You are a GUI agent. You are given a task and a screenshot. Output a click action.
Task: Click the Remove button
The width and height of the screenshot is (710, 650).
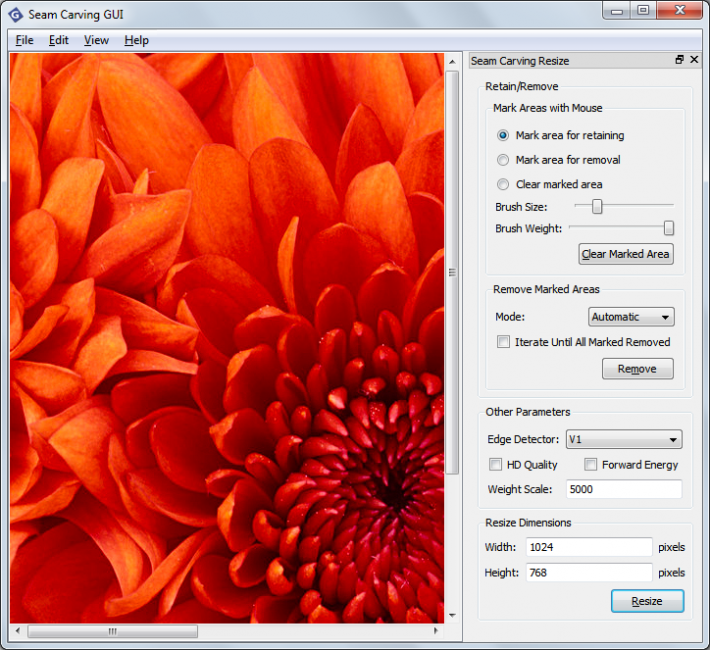(x=637, y=369)
